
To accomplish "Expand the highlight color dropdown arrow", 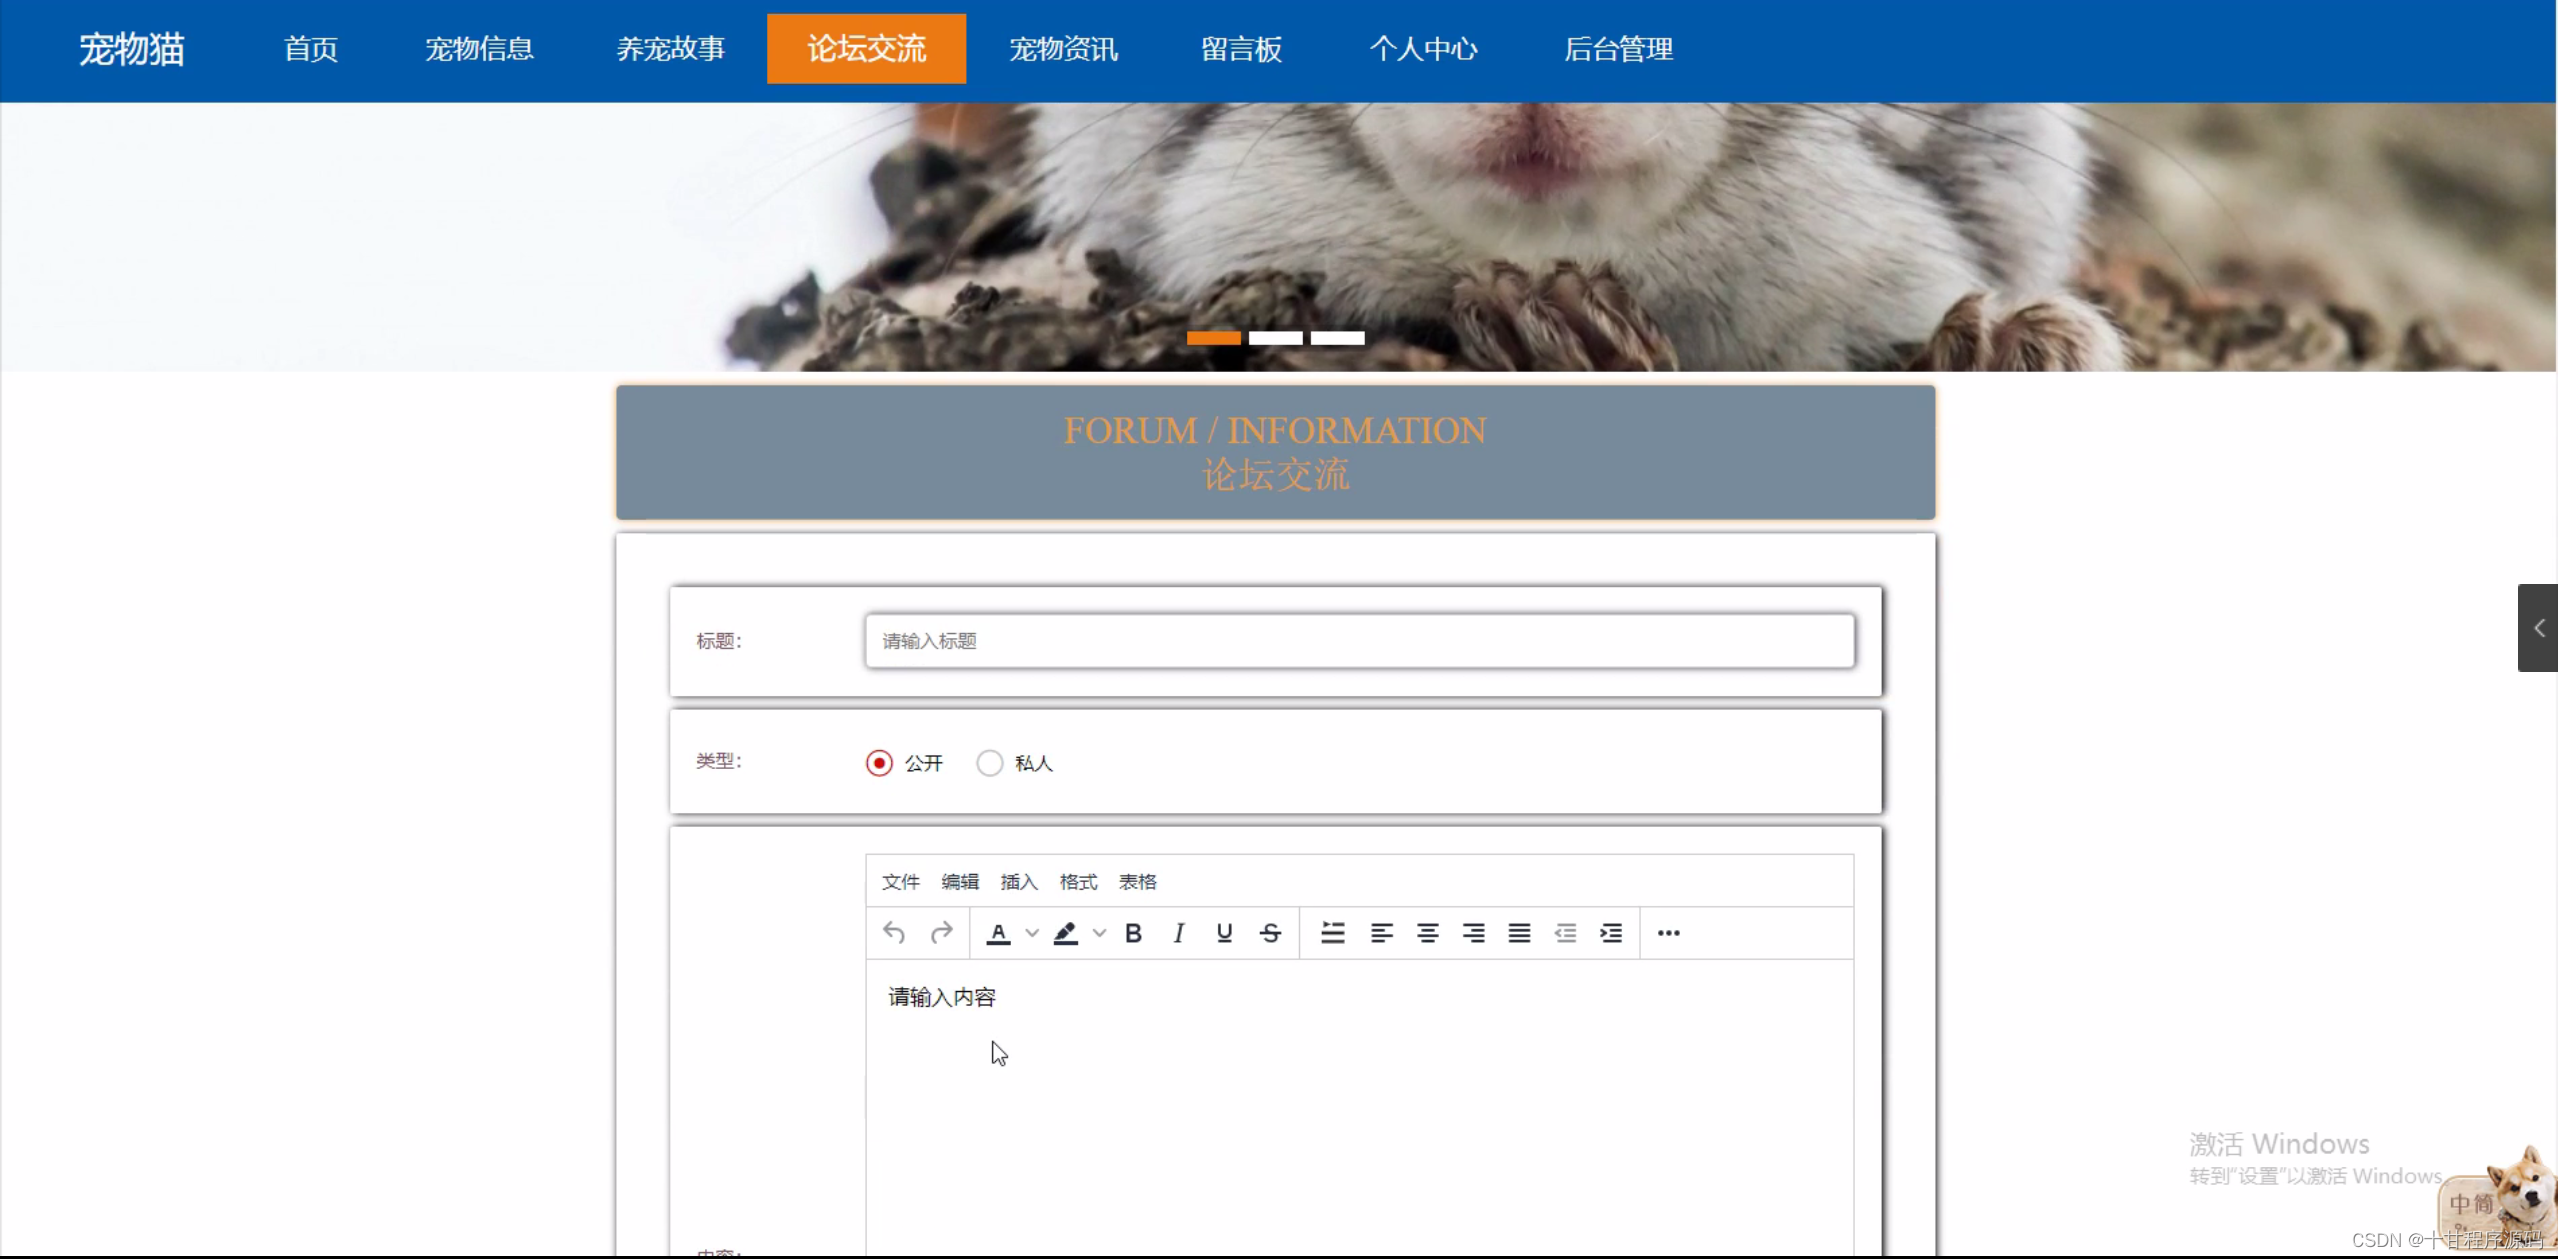I will click(x=1099, y=933).
